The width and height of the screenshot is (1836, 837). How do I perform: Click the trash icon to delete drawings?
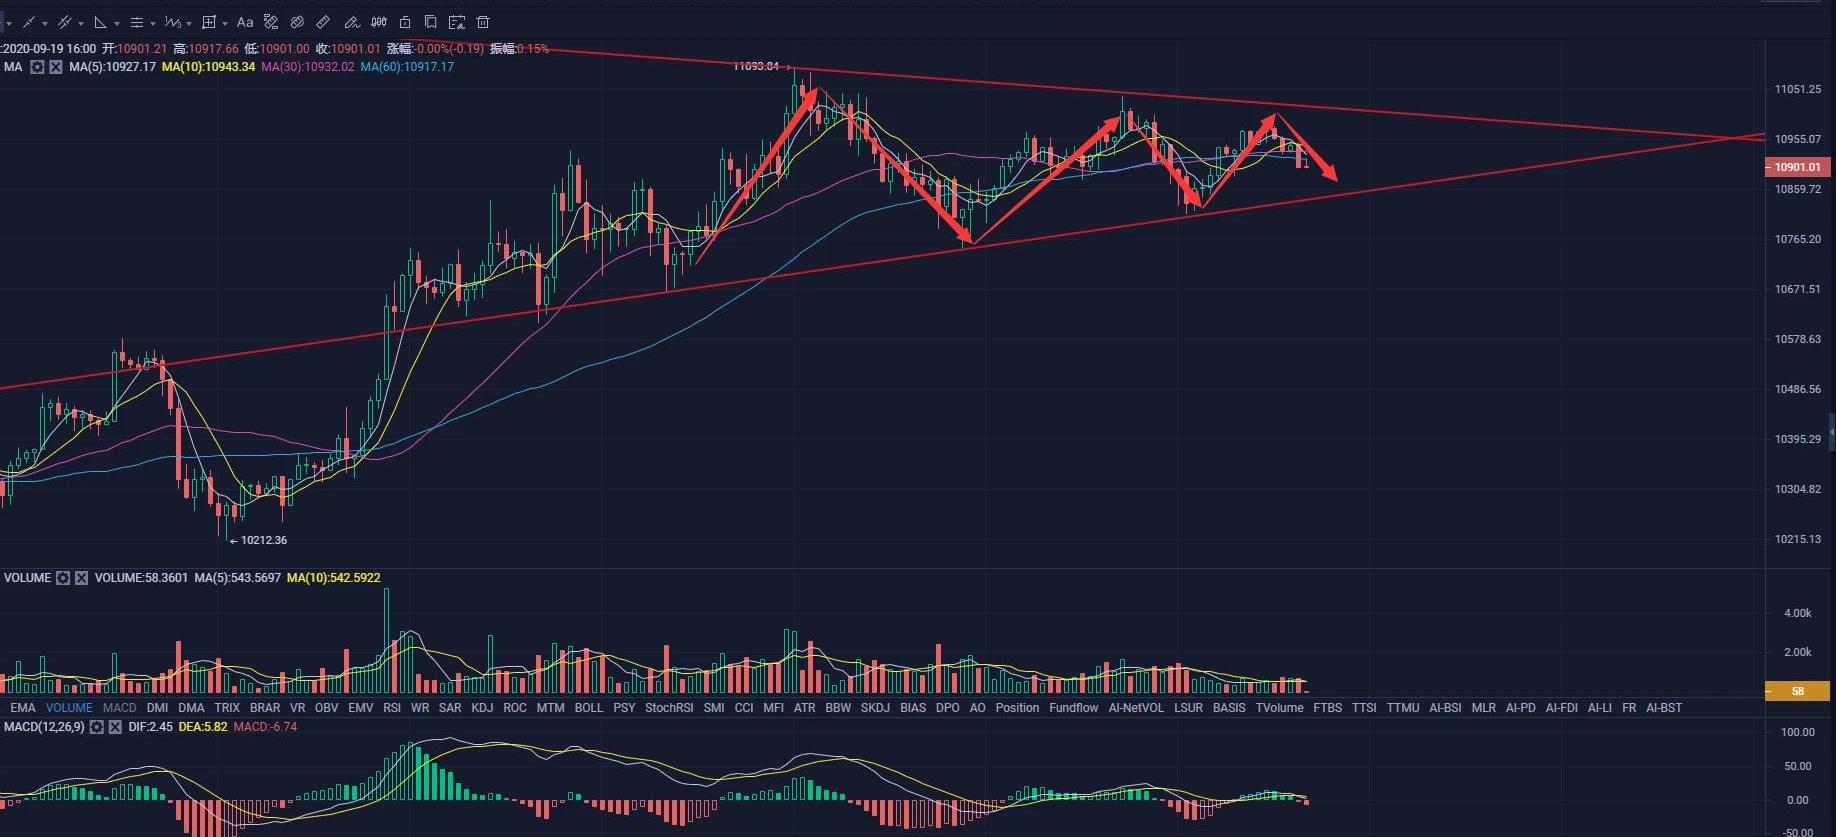click(x=483, y=22)
